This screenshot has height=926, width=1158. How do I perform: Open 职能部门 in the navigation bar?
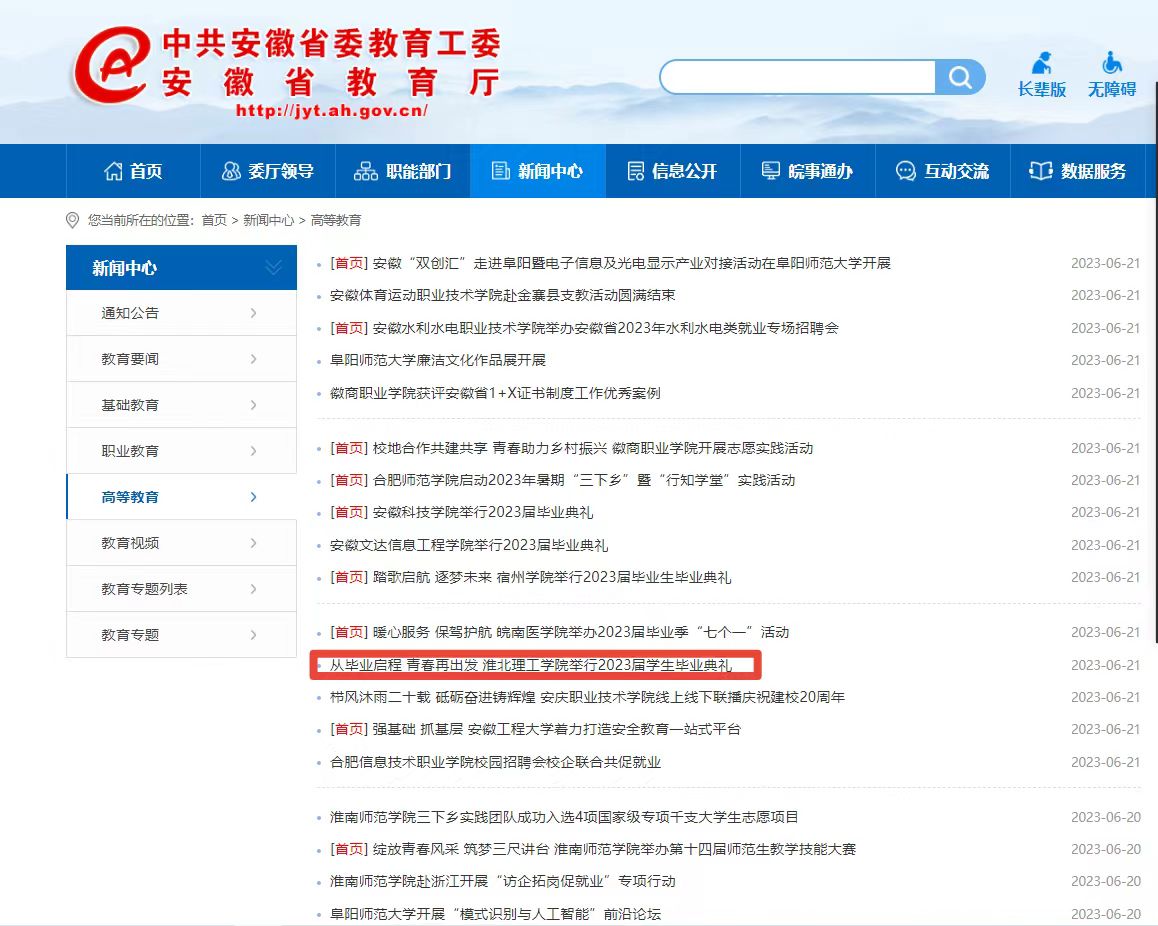pos(403,171)
